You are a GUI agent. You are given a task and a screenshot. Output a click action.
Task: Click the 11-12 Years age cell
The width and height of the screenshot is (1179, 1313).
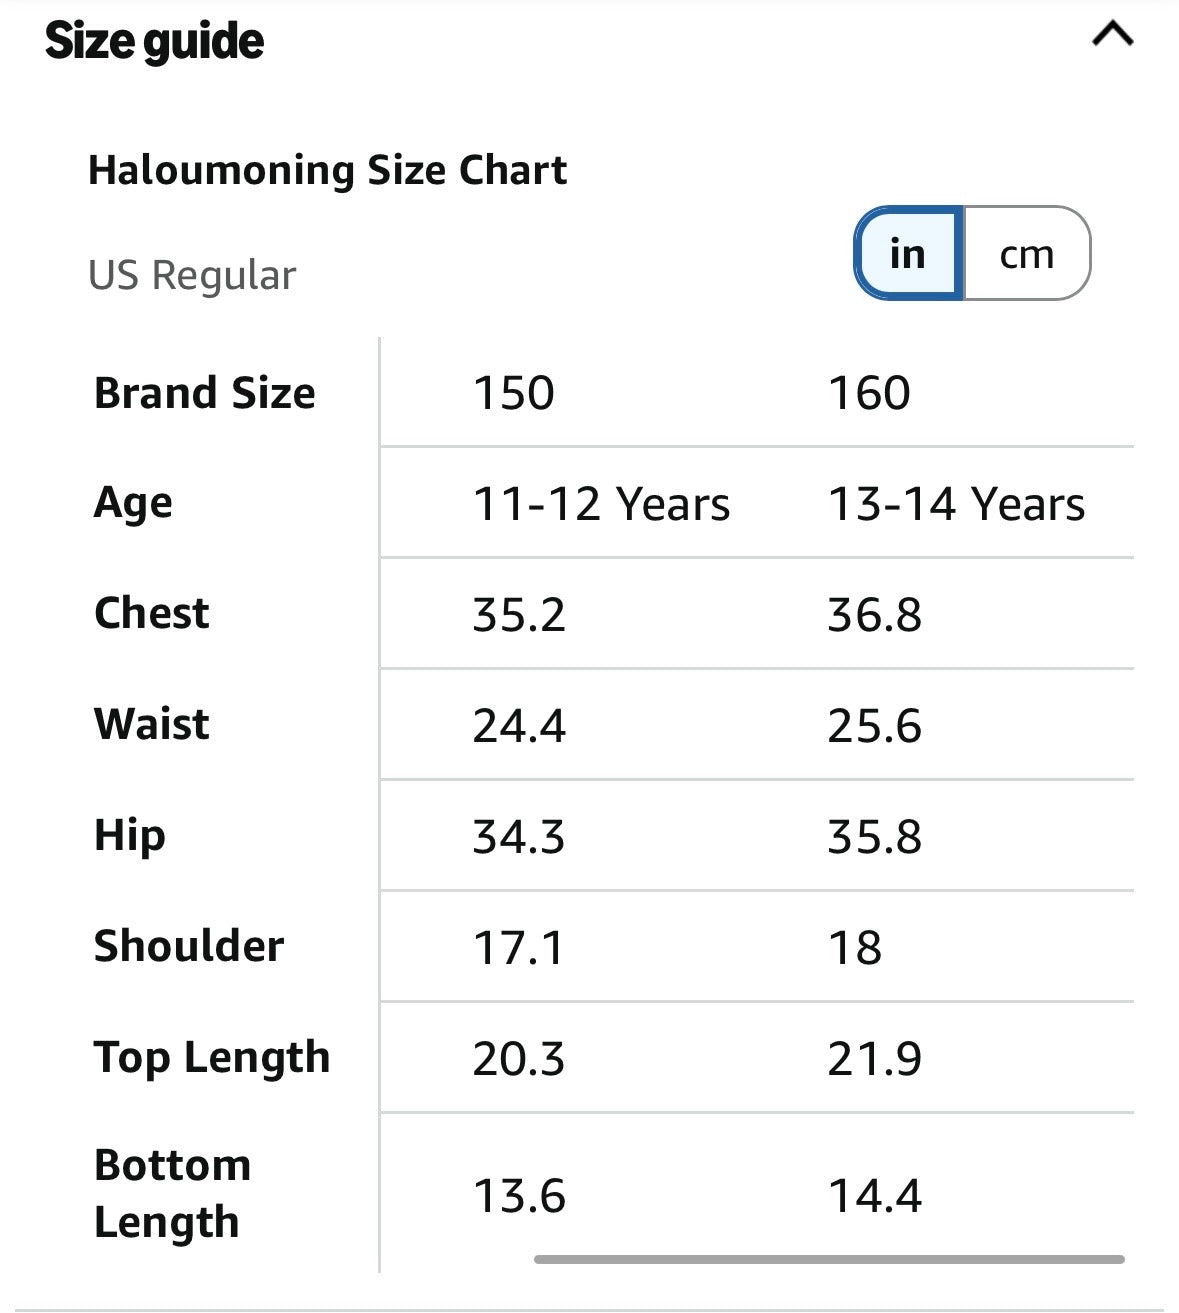pyautogui.click(x=601, y=504)
